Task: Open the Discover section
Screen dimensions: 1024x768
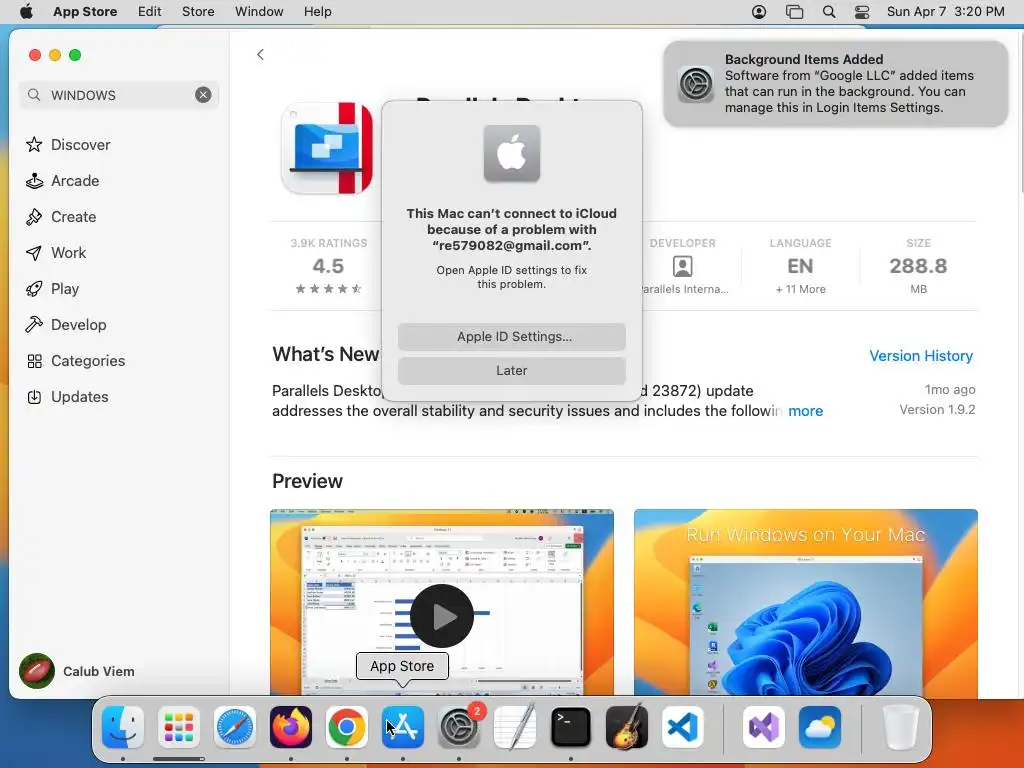Action: coord(80,144)
